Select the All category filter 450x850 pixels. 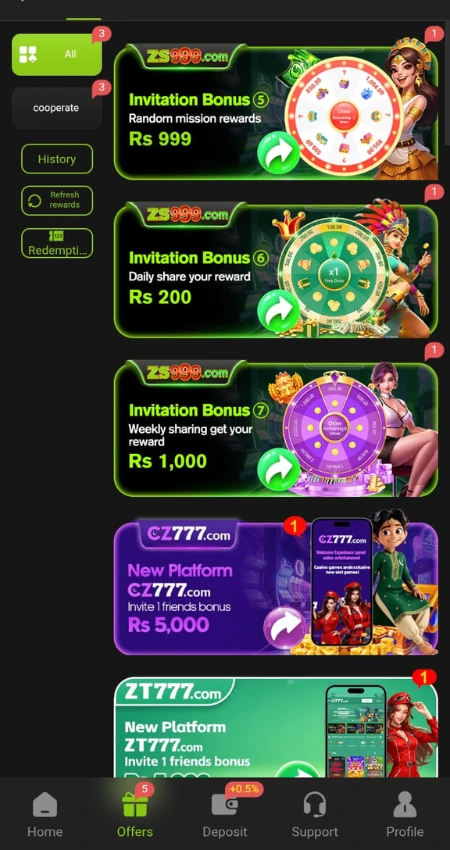[x=56, y=54]
